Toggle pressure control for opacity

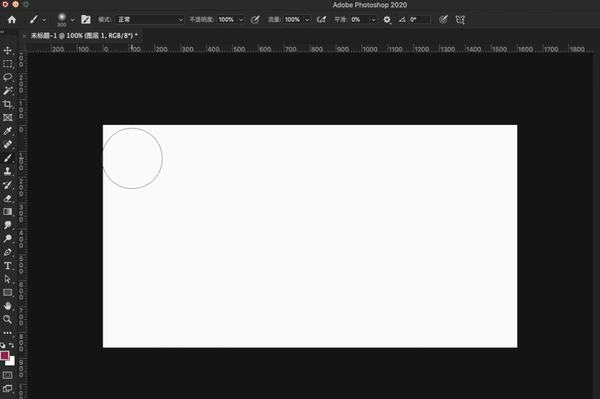coord(255,20)
